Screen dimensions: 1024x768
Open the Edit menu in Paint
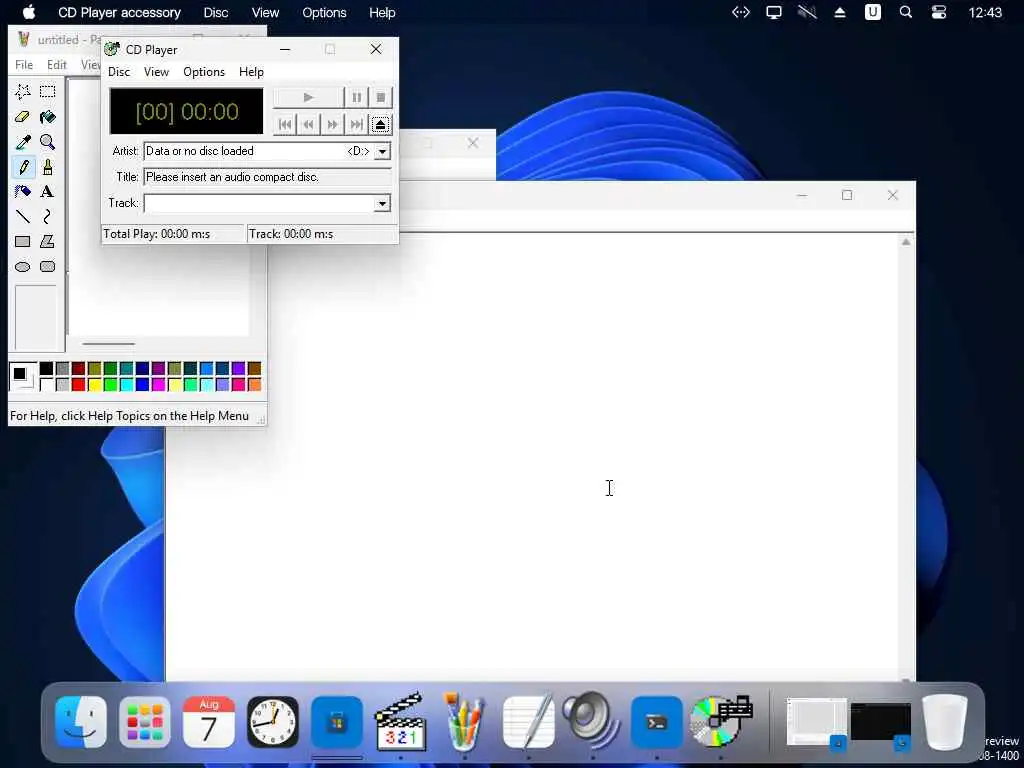coord(57,65)
